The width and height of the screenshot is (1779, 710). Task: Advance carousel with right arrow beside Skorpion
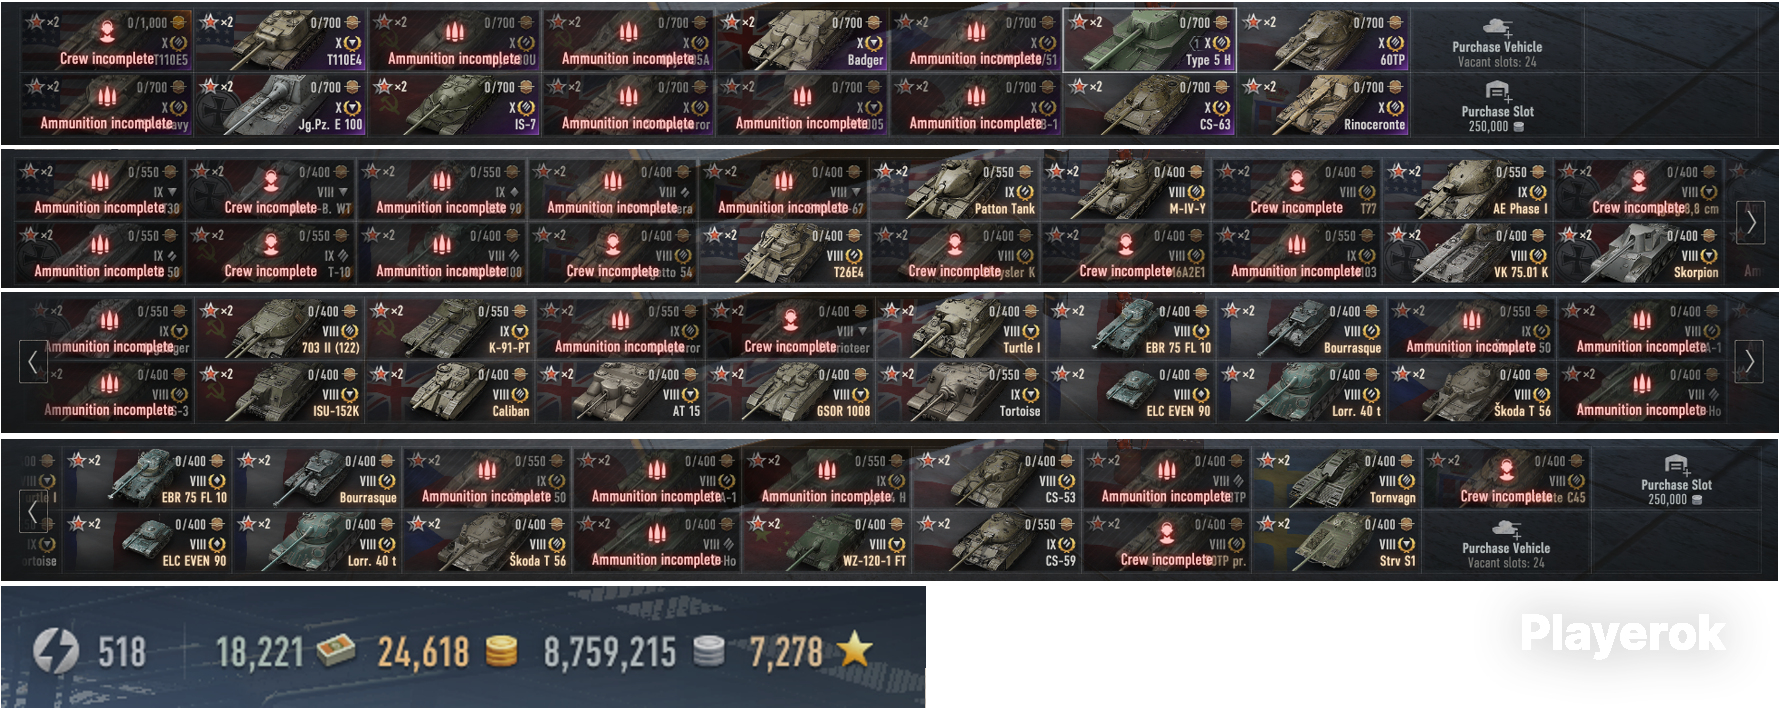(x=1750, y=222)
